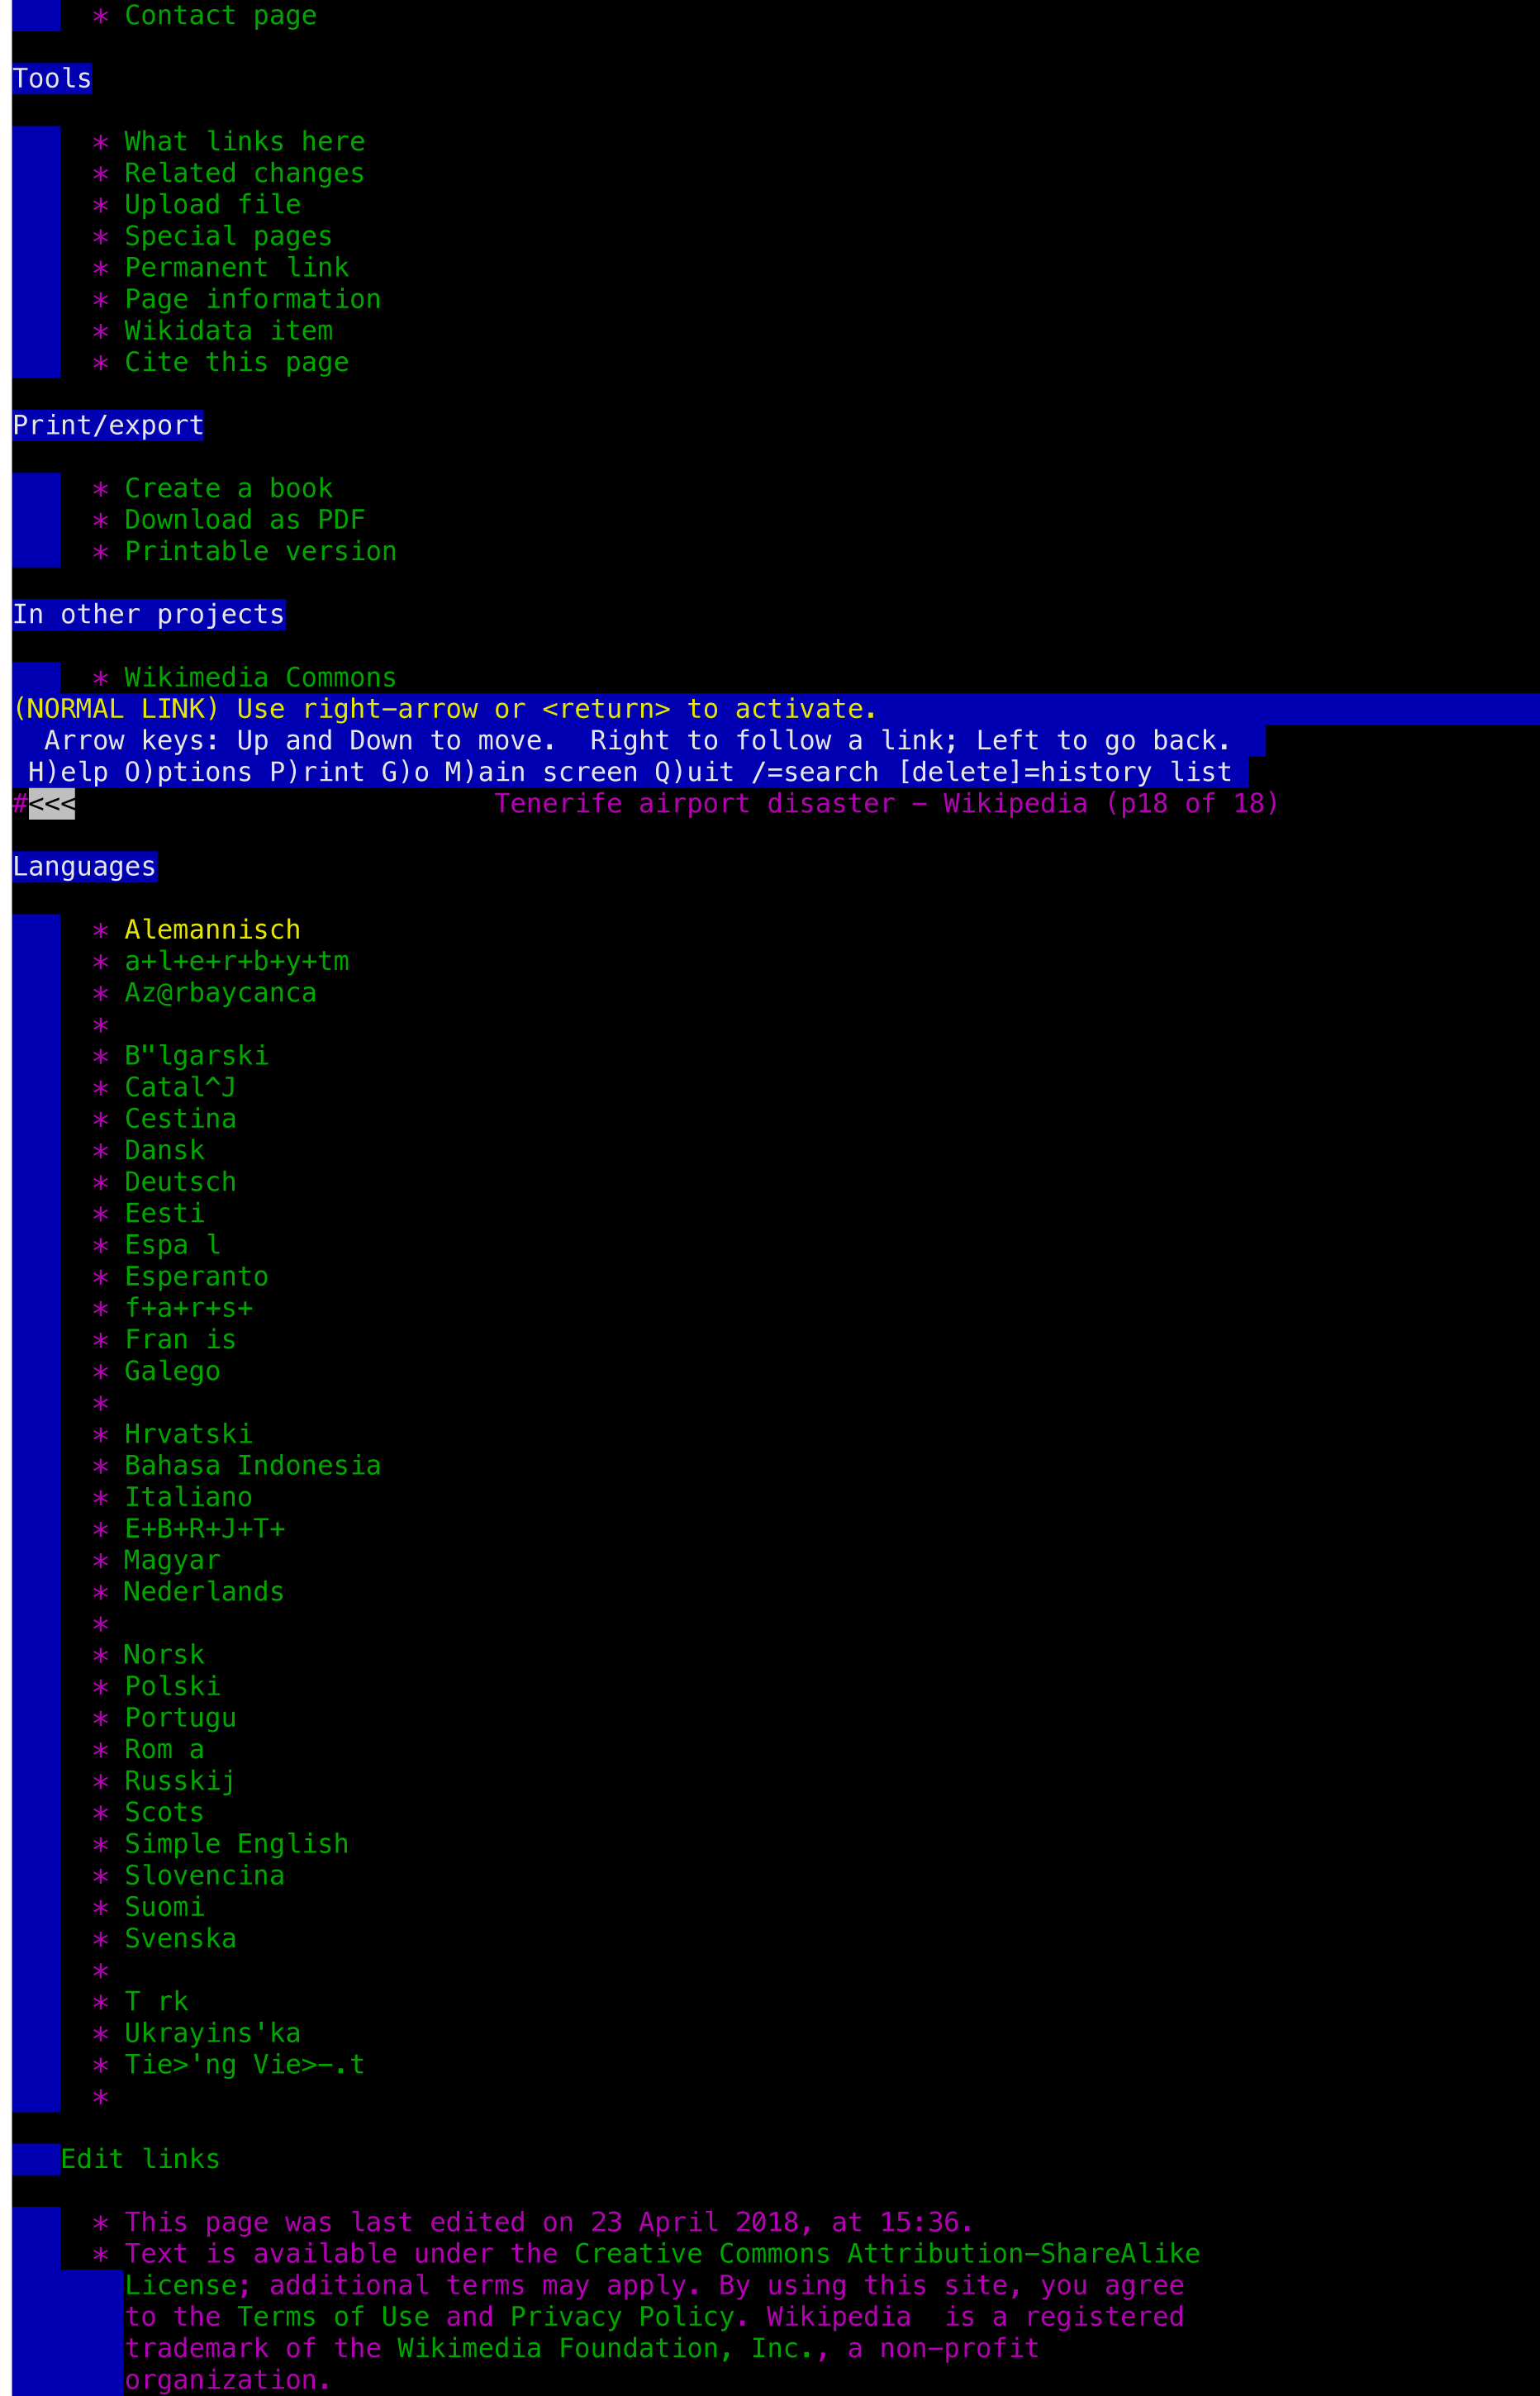1540x2396 pixels.
Task: Choose the 'Bahasa Indonesia' language link
Action: tap(252, 1466)
